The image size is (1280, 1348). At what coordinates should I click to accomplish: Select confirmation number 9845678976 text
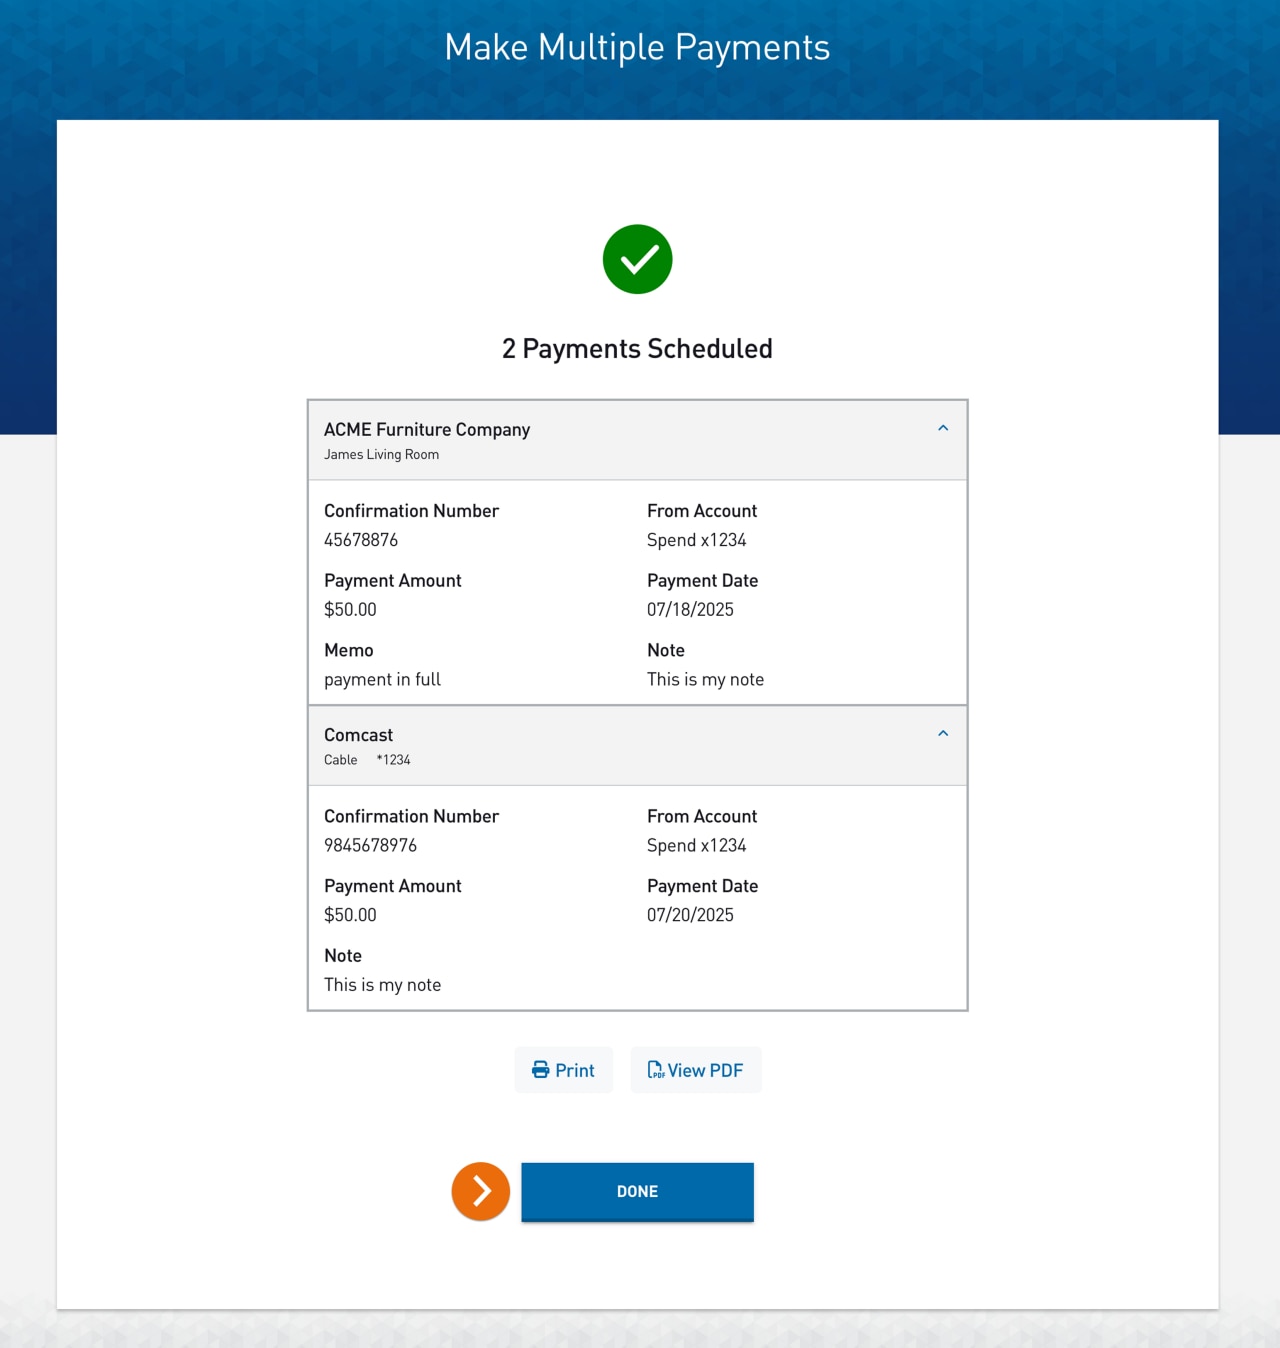(x=371, y=845)
